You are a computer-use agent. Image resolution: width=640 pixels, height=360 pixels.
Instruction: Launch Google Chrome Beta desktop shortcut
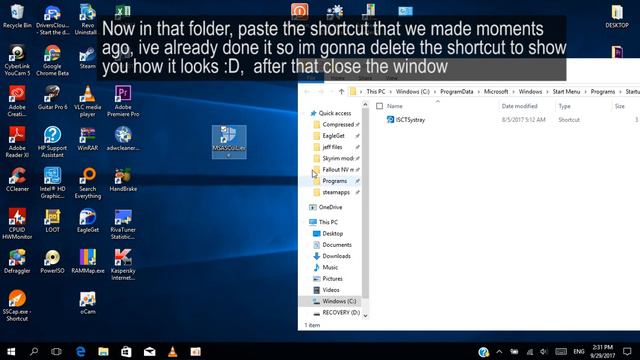coord(52,60)
